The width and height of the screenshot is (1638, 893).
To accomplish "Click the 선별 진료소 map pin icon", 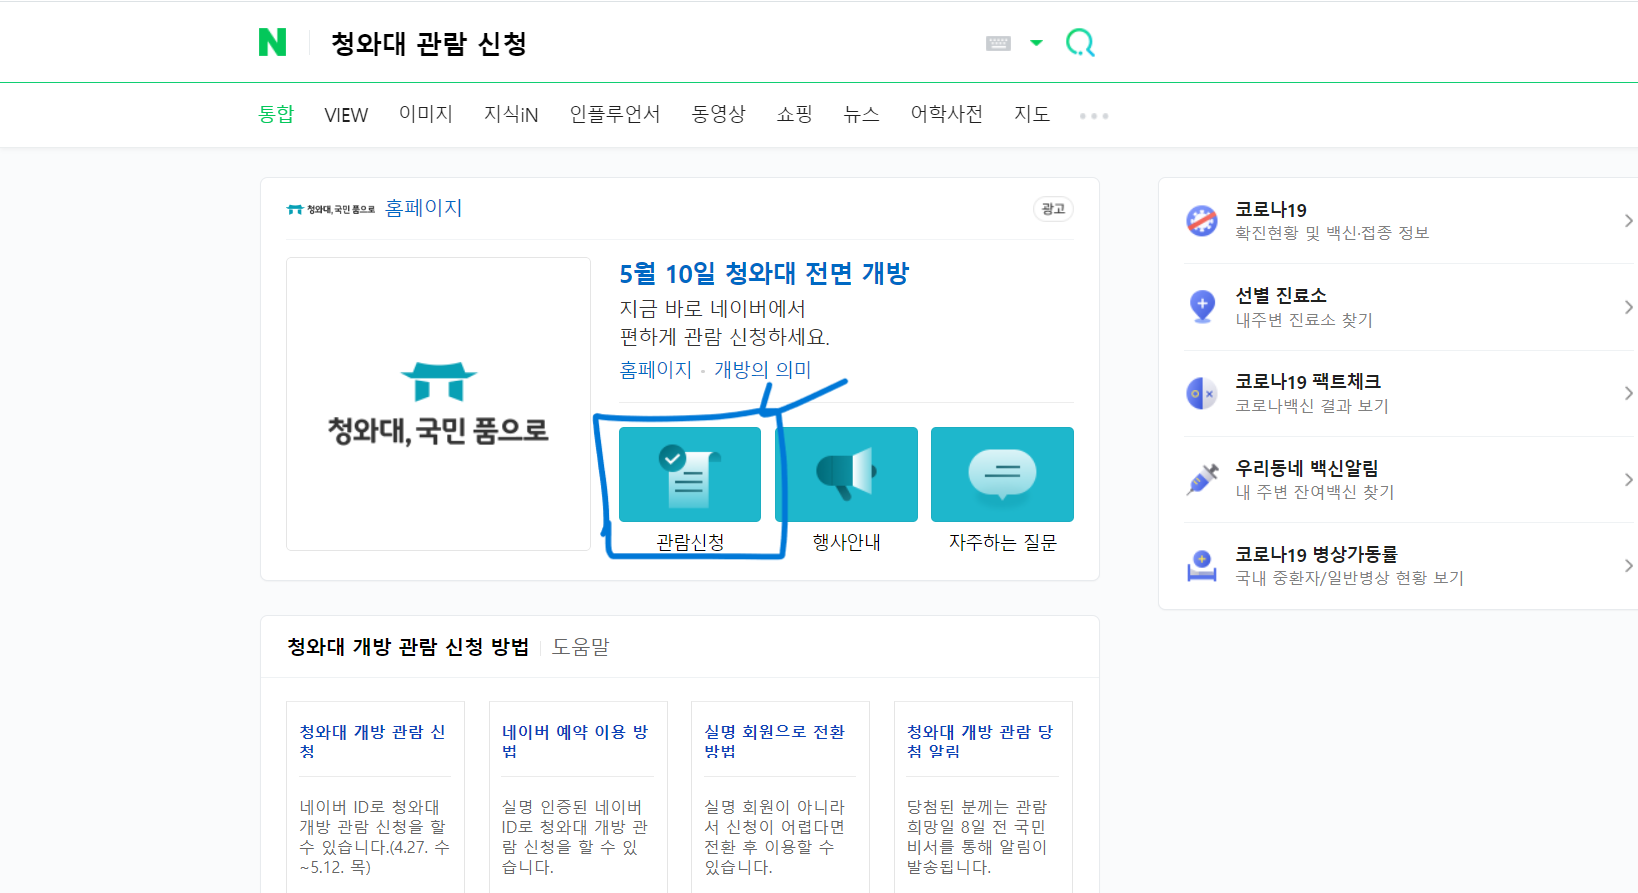I will (1202, 306).
